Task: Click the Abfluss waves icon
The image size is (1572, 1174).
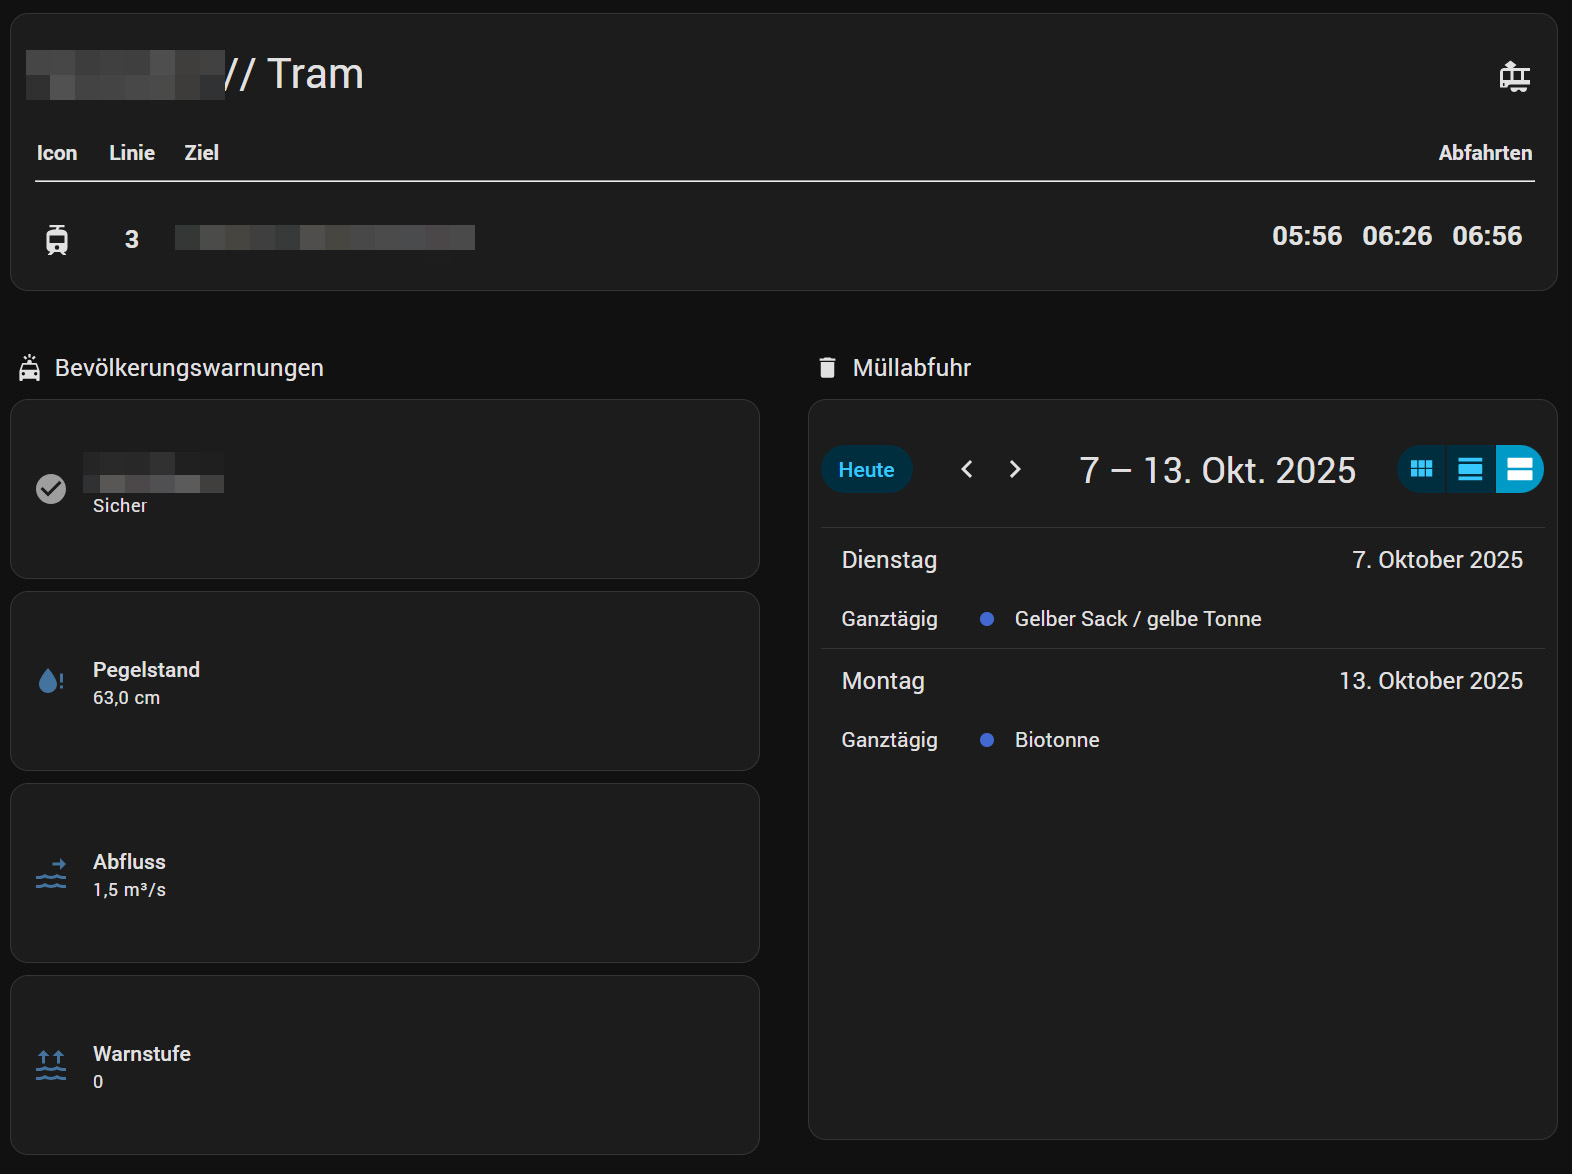Action: 51,873
